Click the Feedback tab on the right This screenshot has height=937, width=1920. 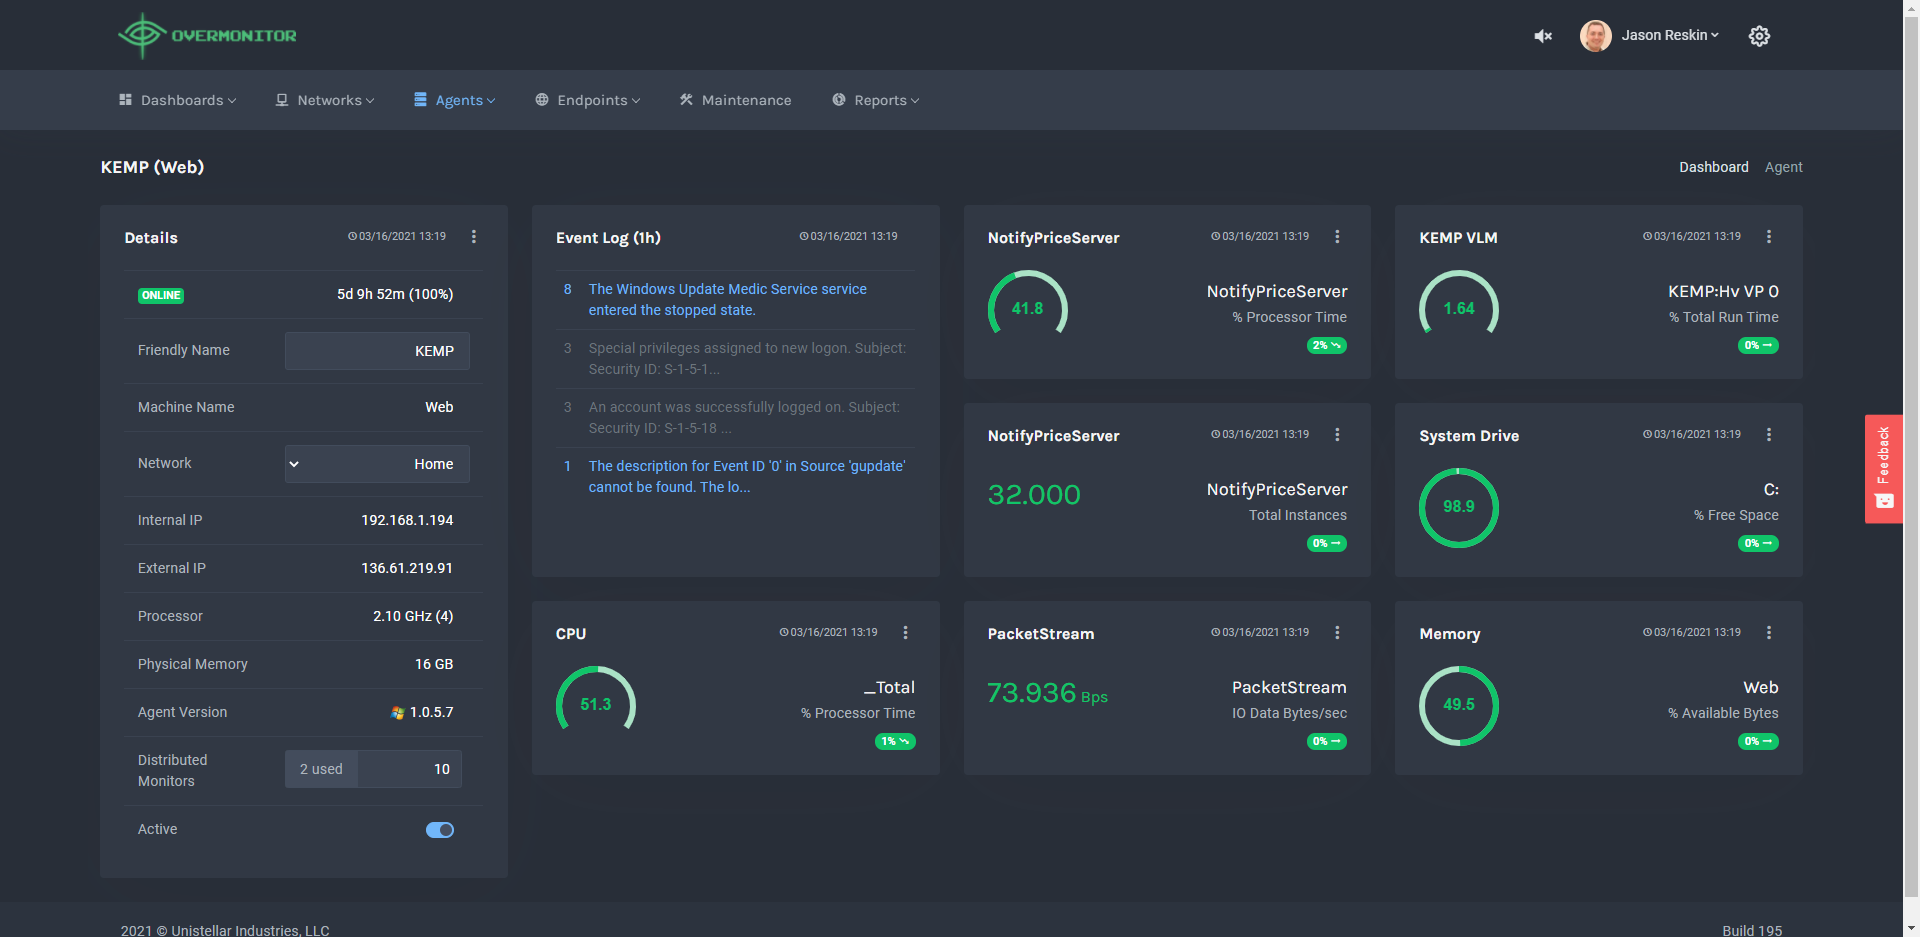(x=1884, y=468)
